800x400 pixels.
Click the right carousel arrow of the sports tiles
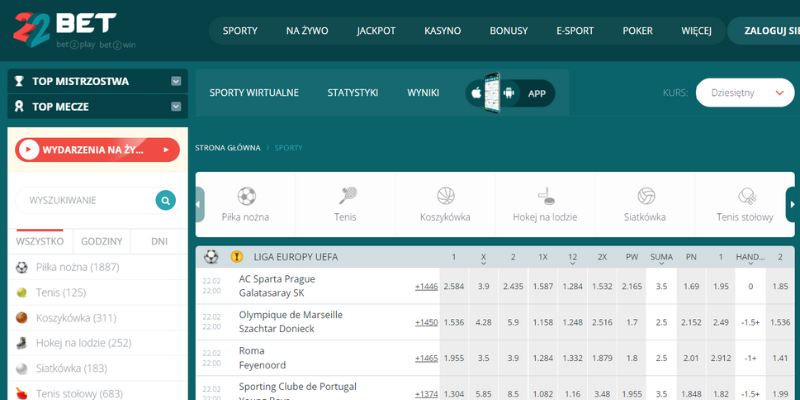tap(792, 204)
